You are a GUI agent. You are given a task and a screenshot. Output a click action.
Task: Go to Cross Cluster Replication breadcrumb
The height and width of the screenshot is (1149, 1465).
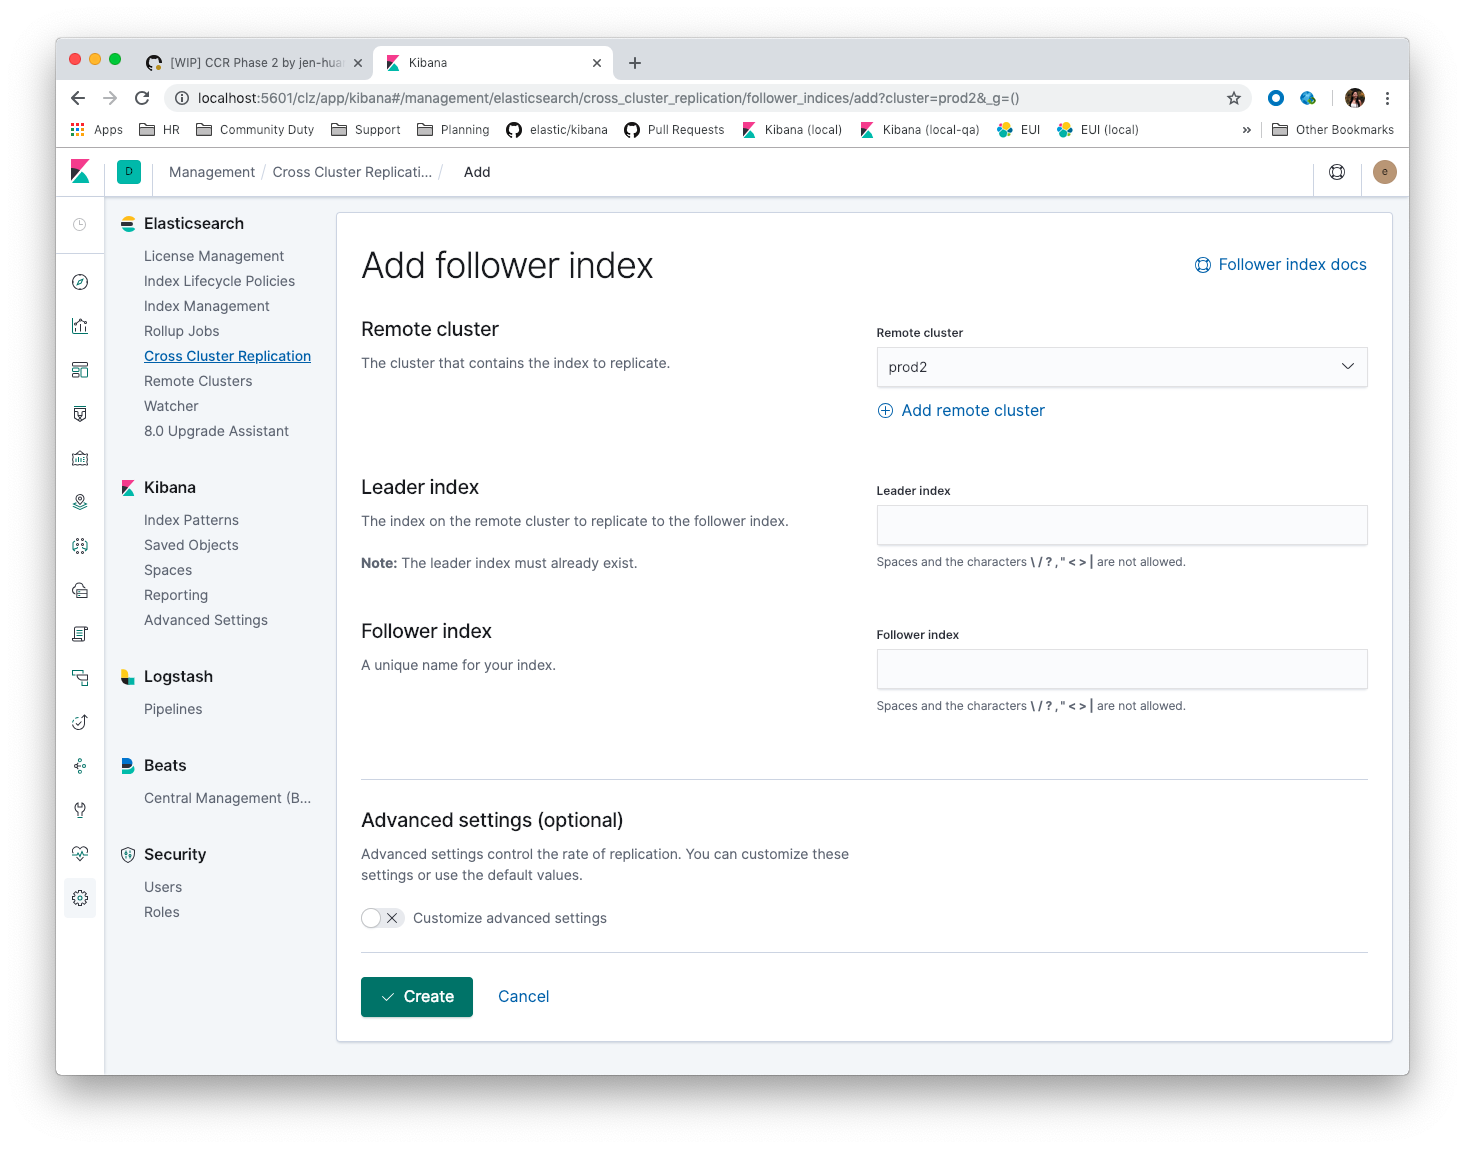pos(352,172)
